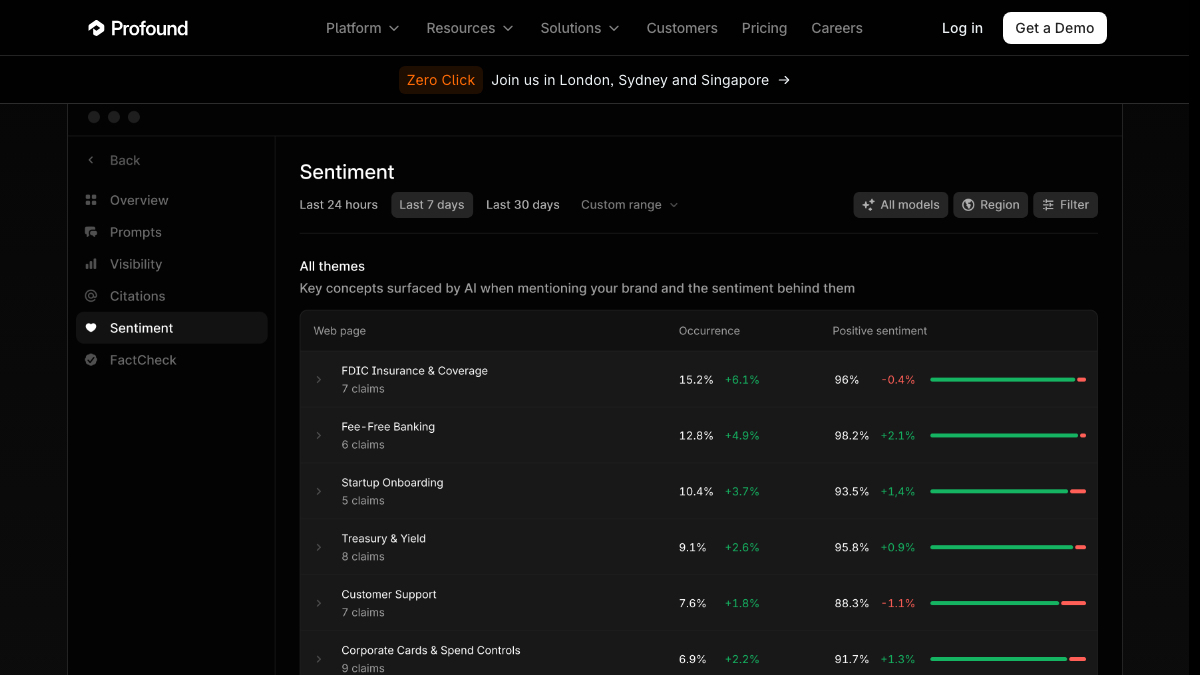Expand the Startup Onboarding row
Image resolution: width=1200 pixels, height=675 pixels.
pos(319,492)
